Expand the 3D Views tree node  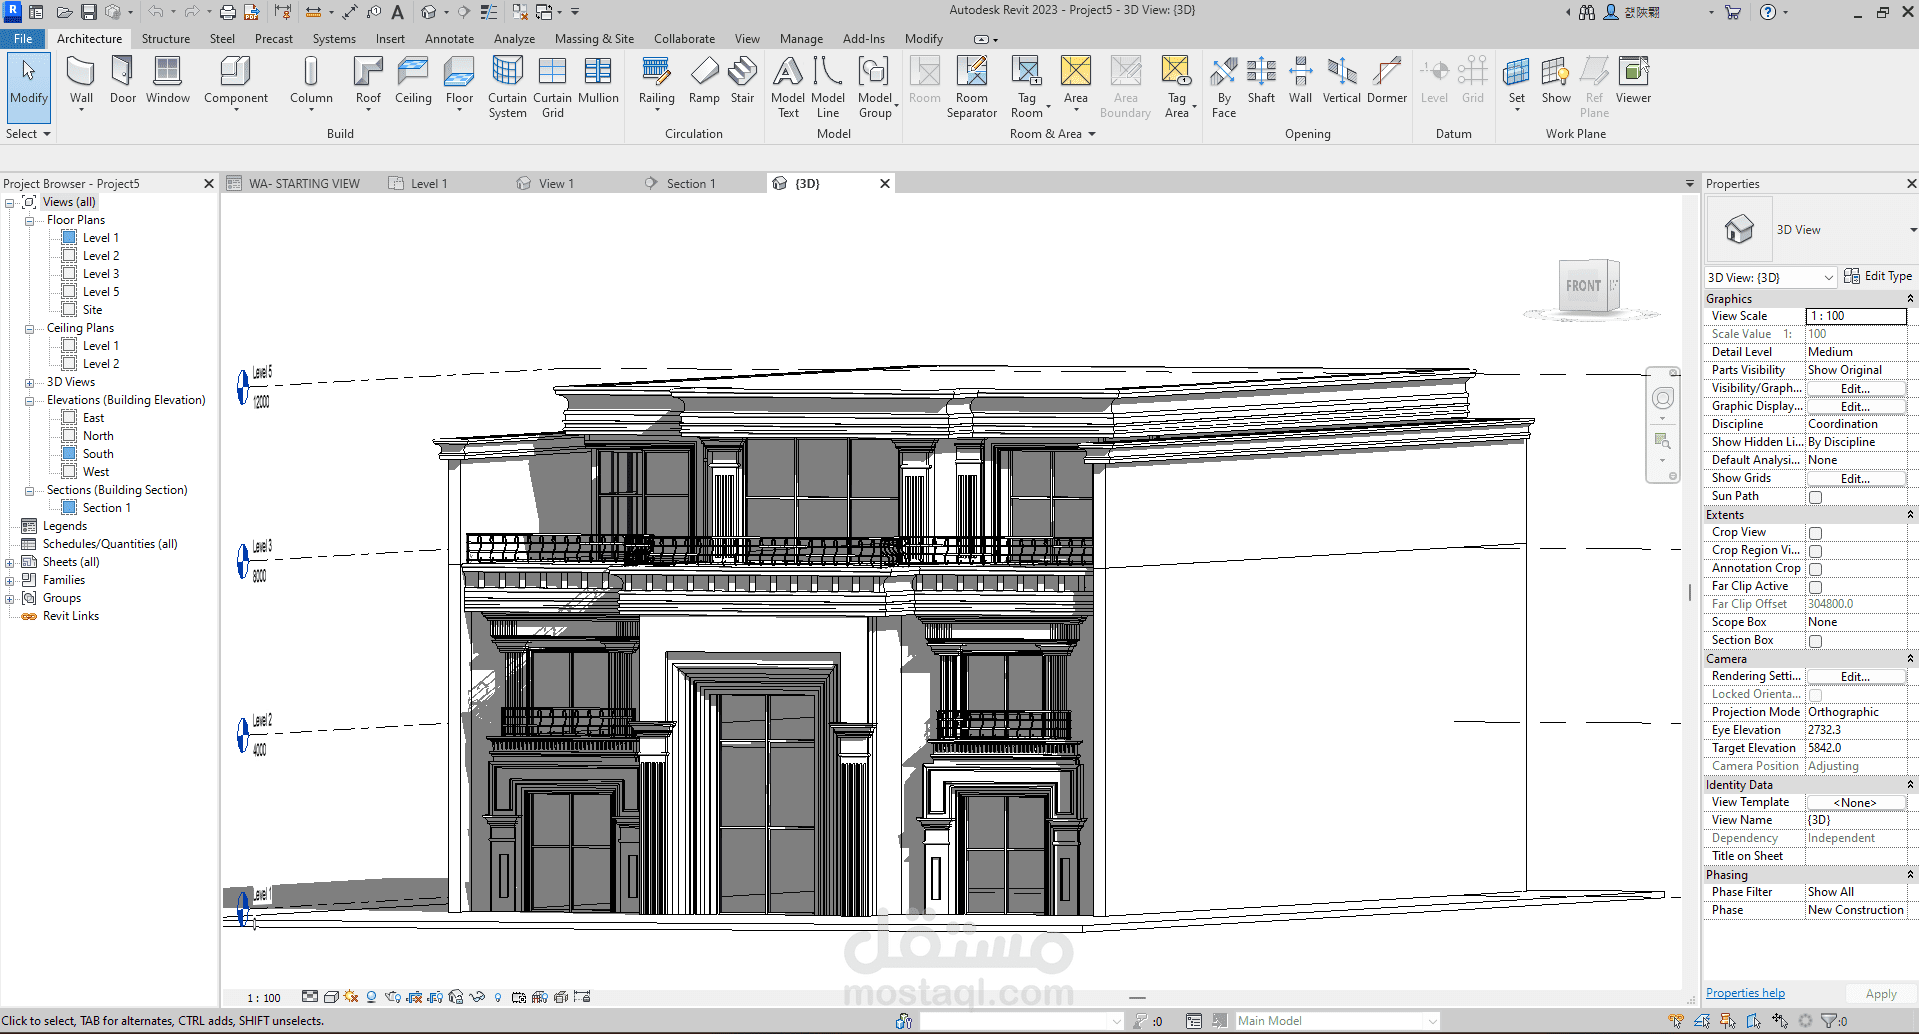tap(29, 382)
